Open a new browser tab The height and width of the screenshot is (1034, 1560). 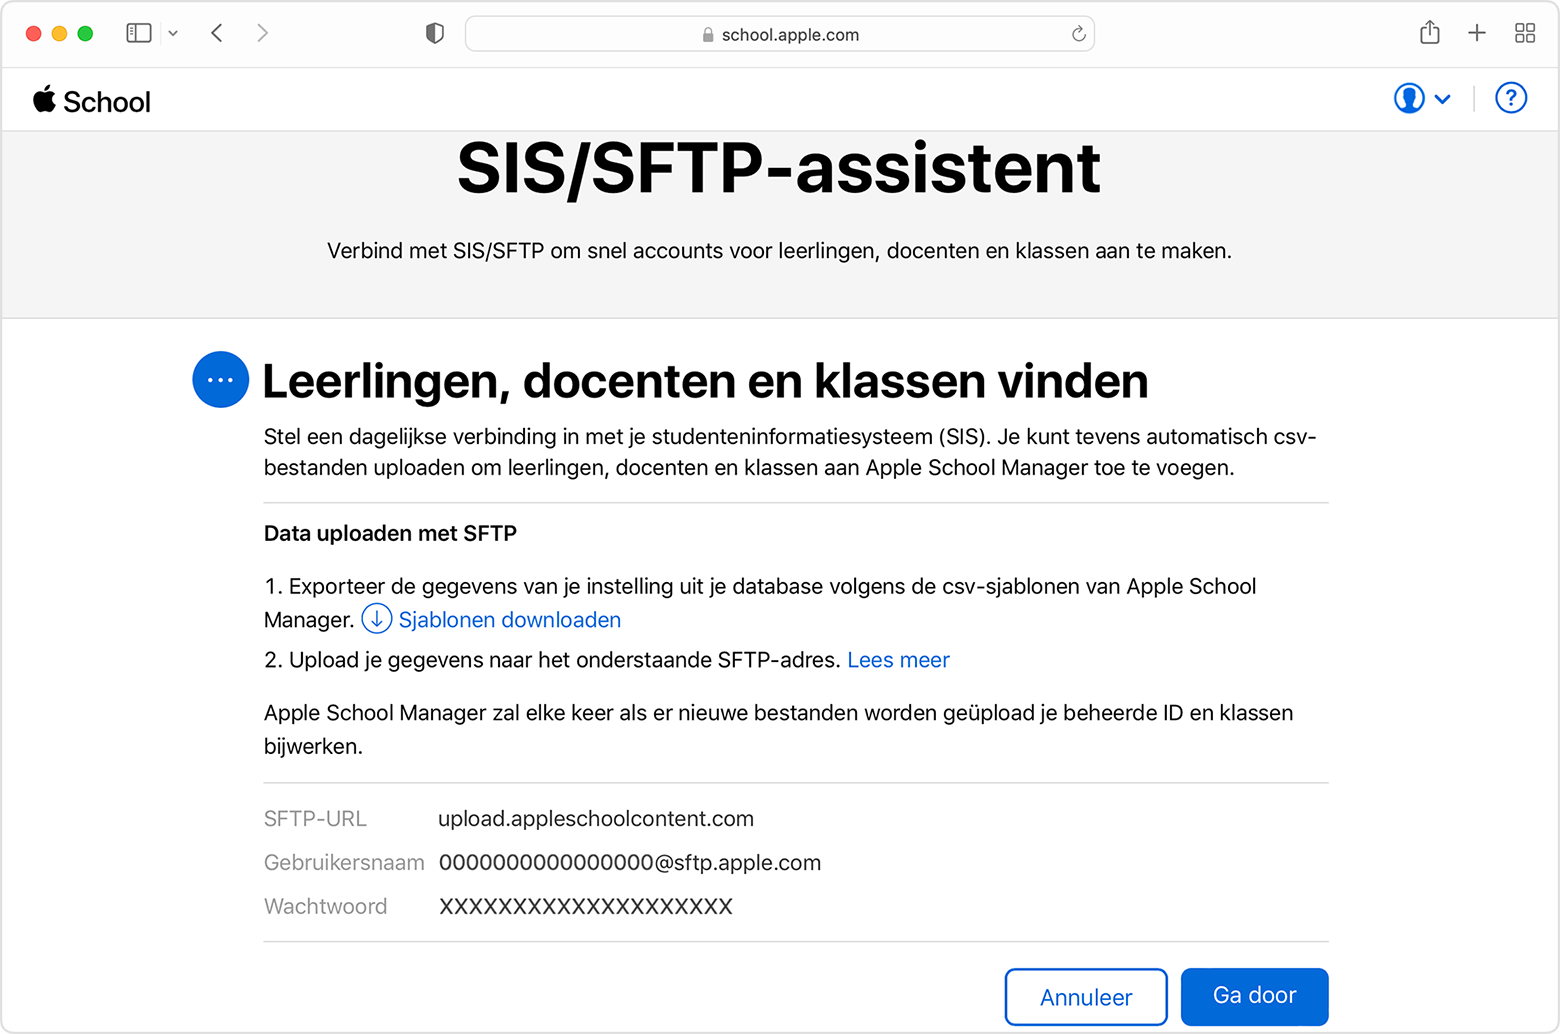click(1476, 33)
